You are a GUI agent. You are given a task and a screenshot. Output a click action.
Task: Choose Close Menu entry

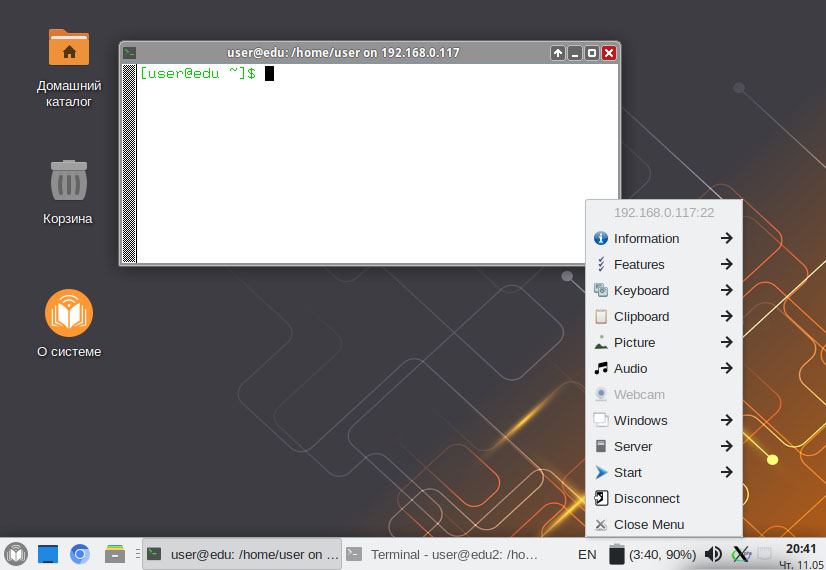coord(664,524)
